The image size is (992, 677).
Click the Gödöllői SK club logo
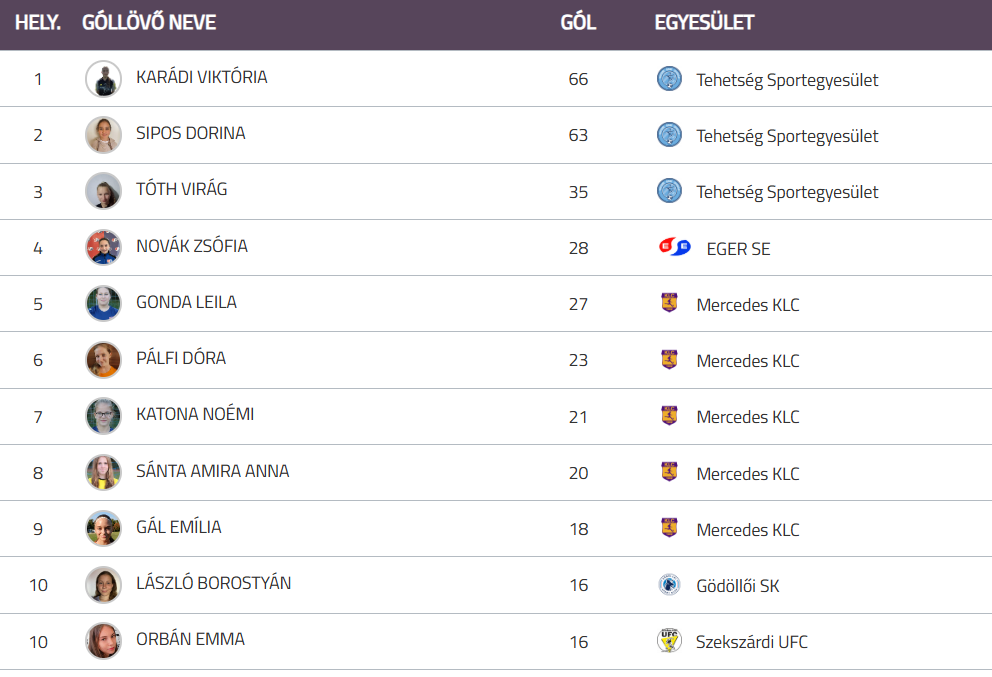click(669, 585)
